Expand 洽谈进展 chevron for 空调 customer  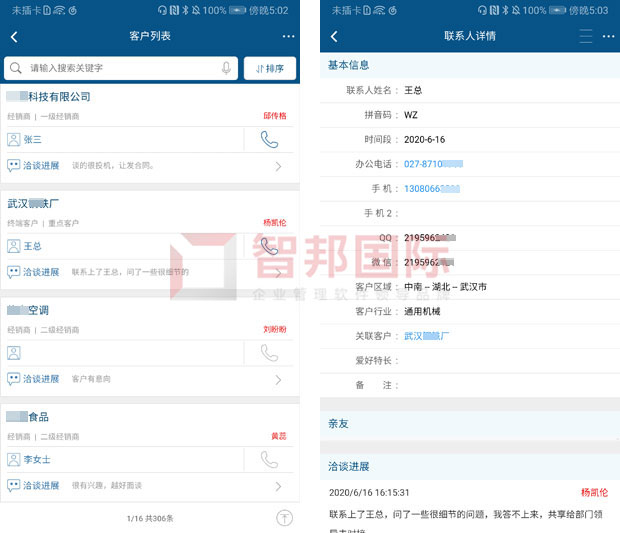278,380
